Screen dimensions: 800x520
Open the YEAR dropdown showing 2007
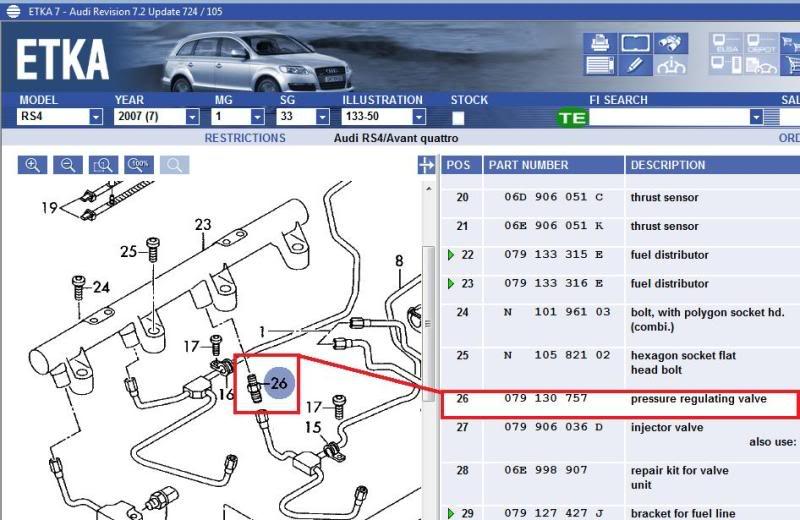(192, 117)
